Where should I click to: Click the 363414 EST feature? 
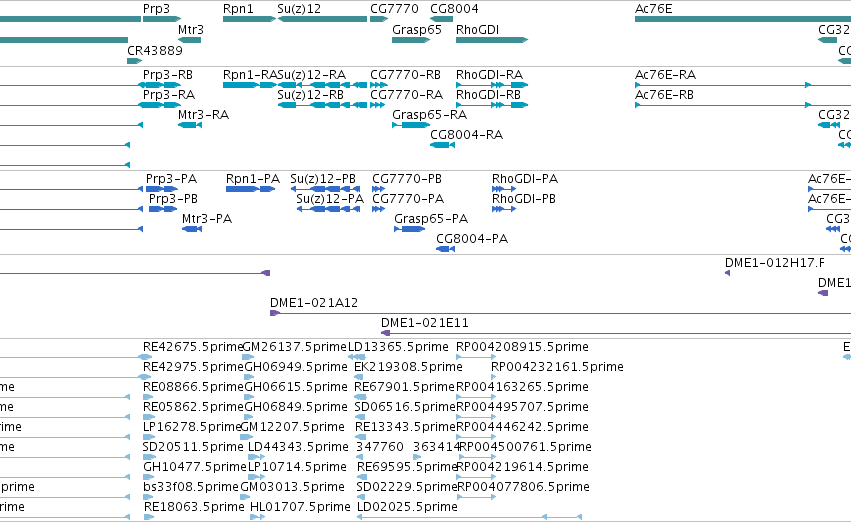[417, 457]
